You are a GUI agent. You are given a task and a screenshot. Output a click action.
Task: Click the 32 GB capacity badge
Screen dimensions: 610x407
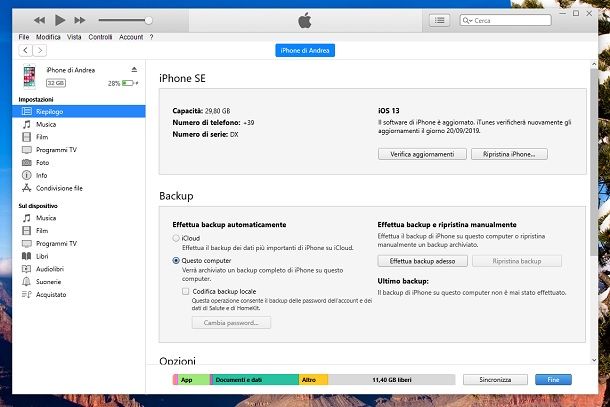pos(56,83)
